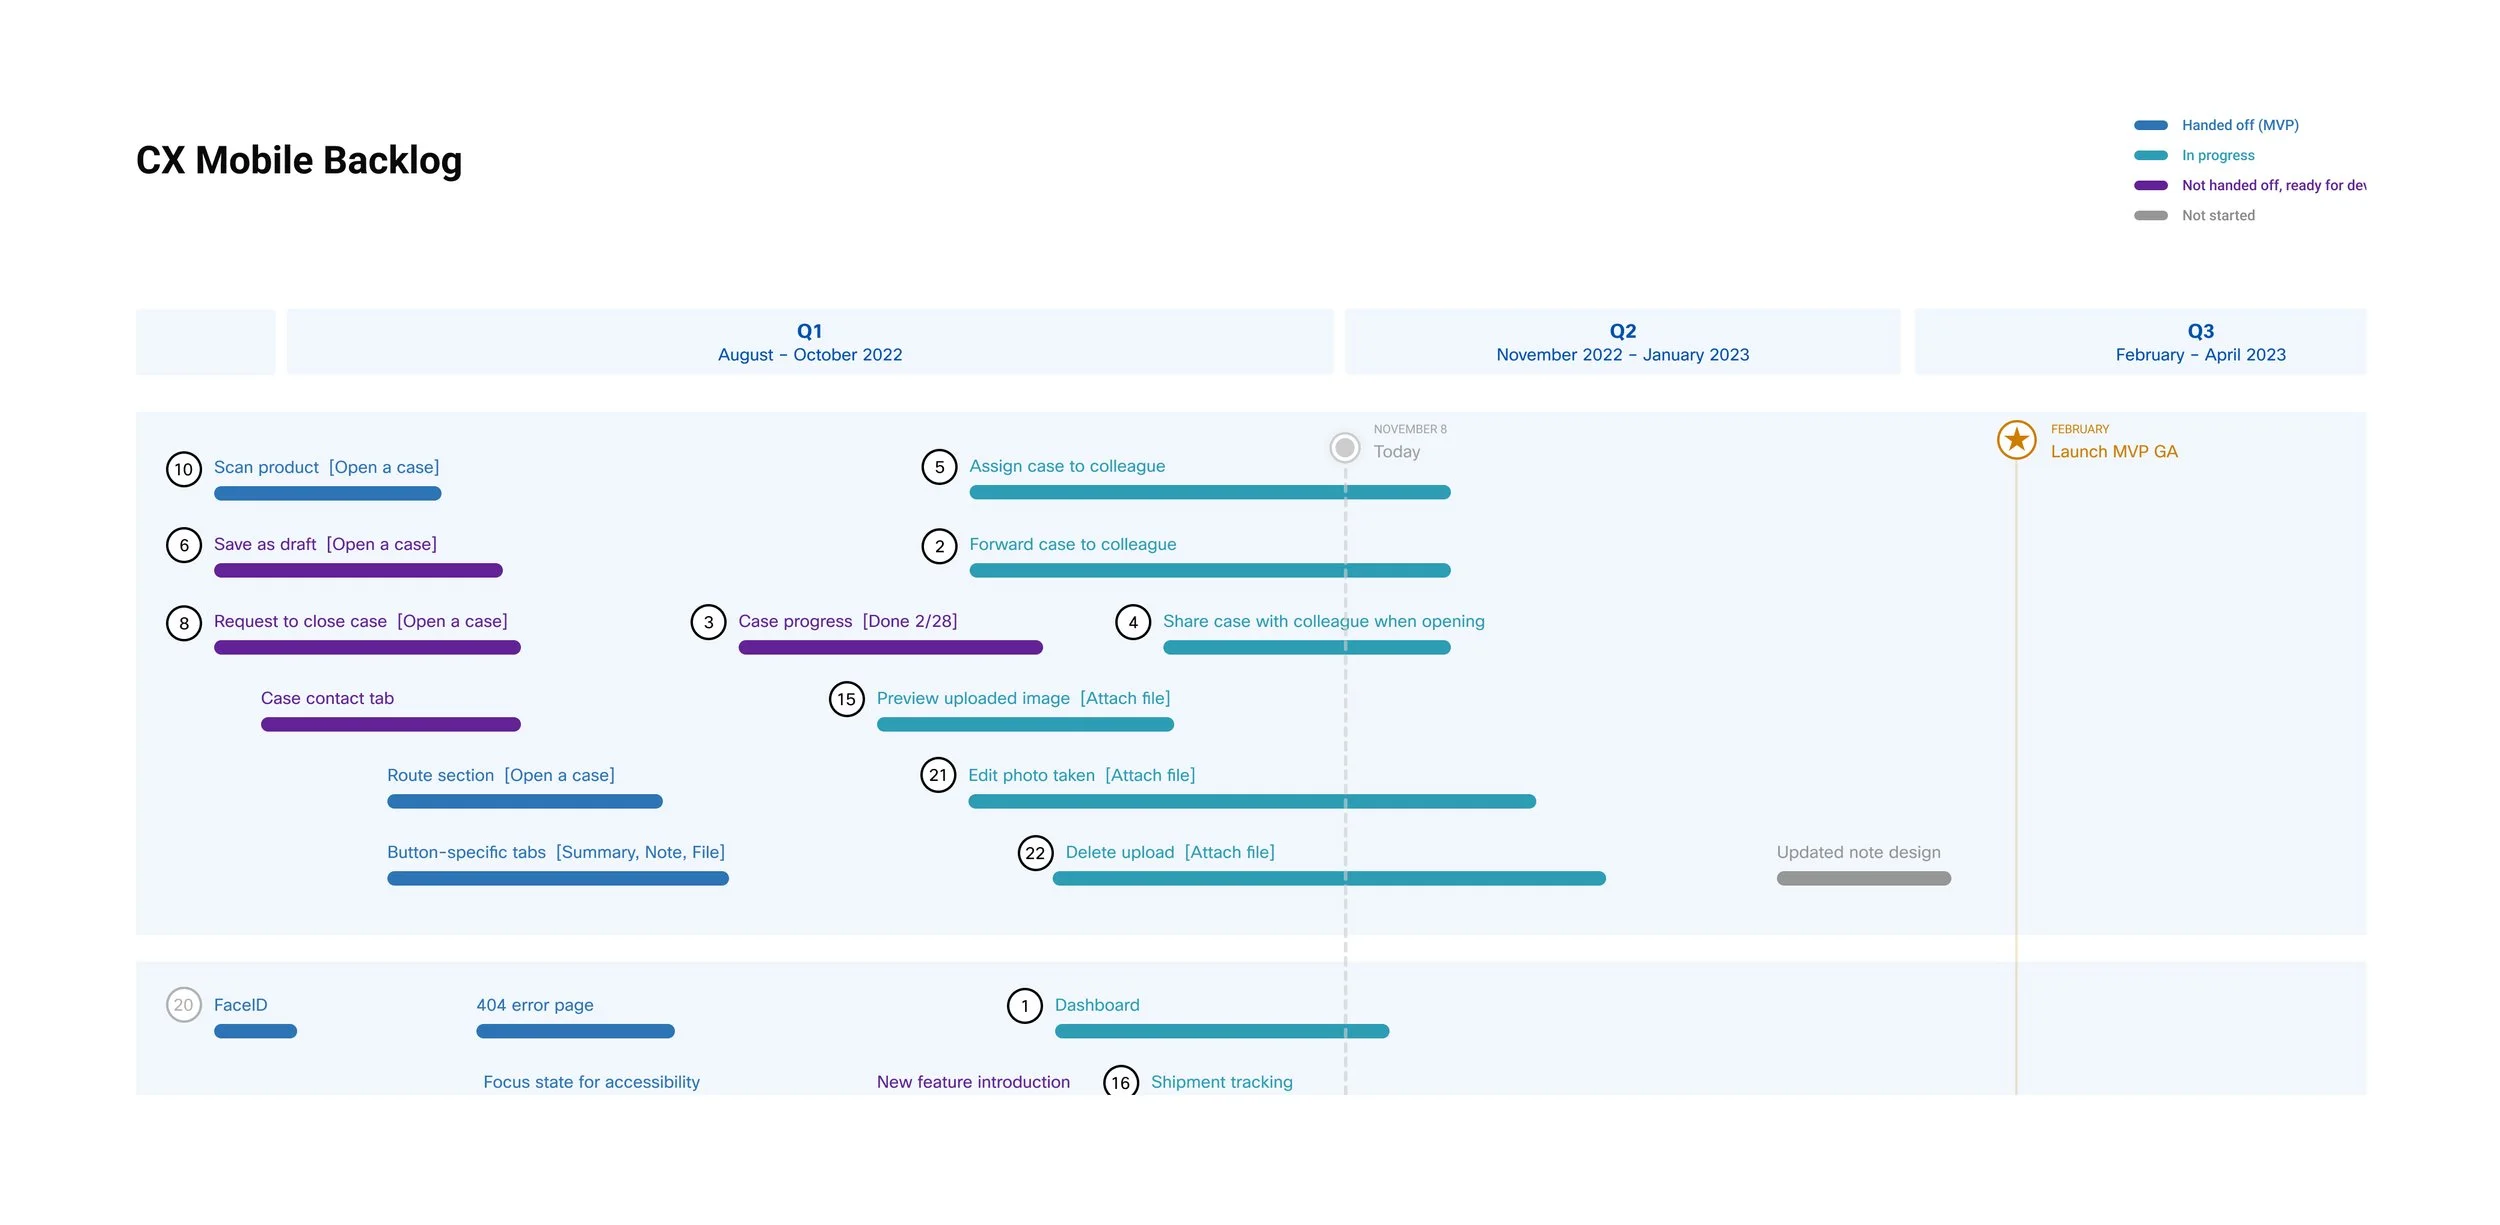This screenshot has width=2500, height=1225.
Task: Click the Not started gray legend swatch
Action: coord(2150,216)
